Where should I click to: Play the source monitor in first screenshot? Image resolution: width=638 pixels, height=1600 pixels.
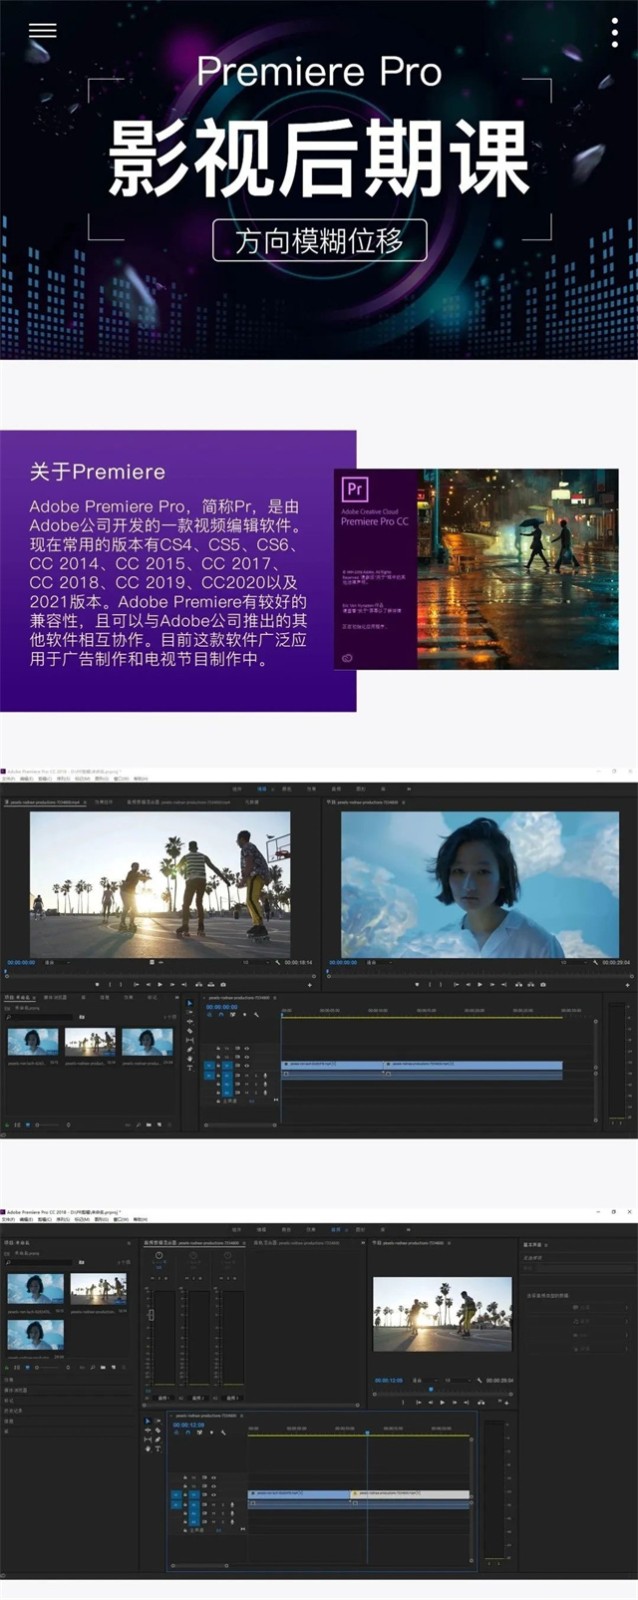pos(160,985)
